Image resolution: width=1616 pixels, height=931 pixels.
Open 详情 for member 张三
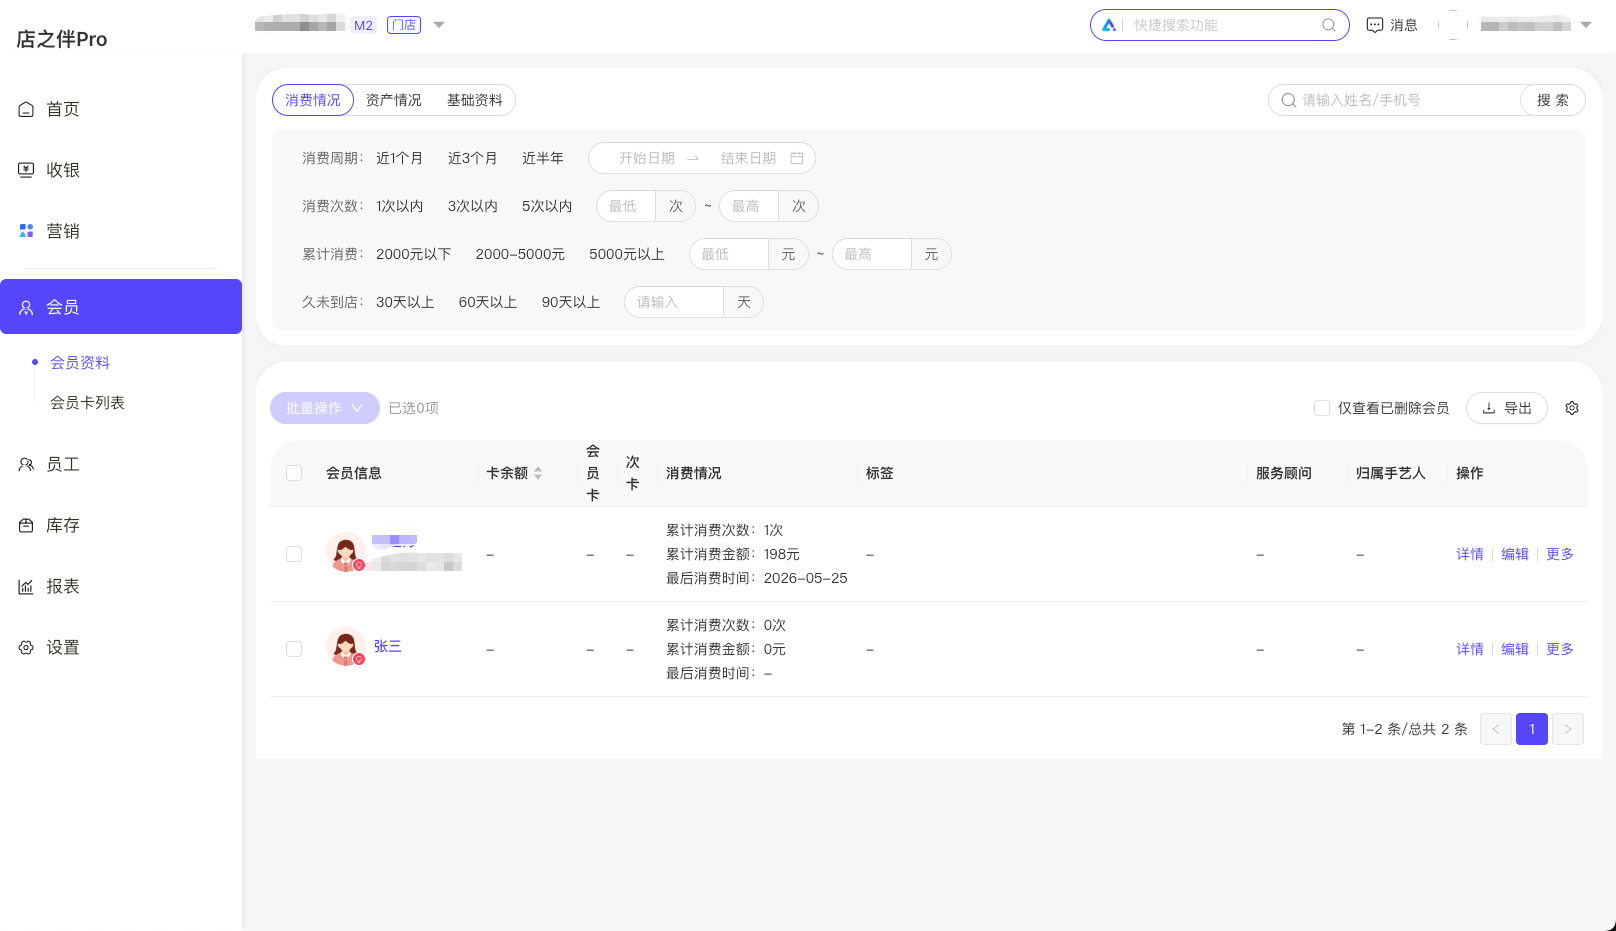pos(1470,649)
